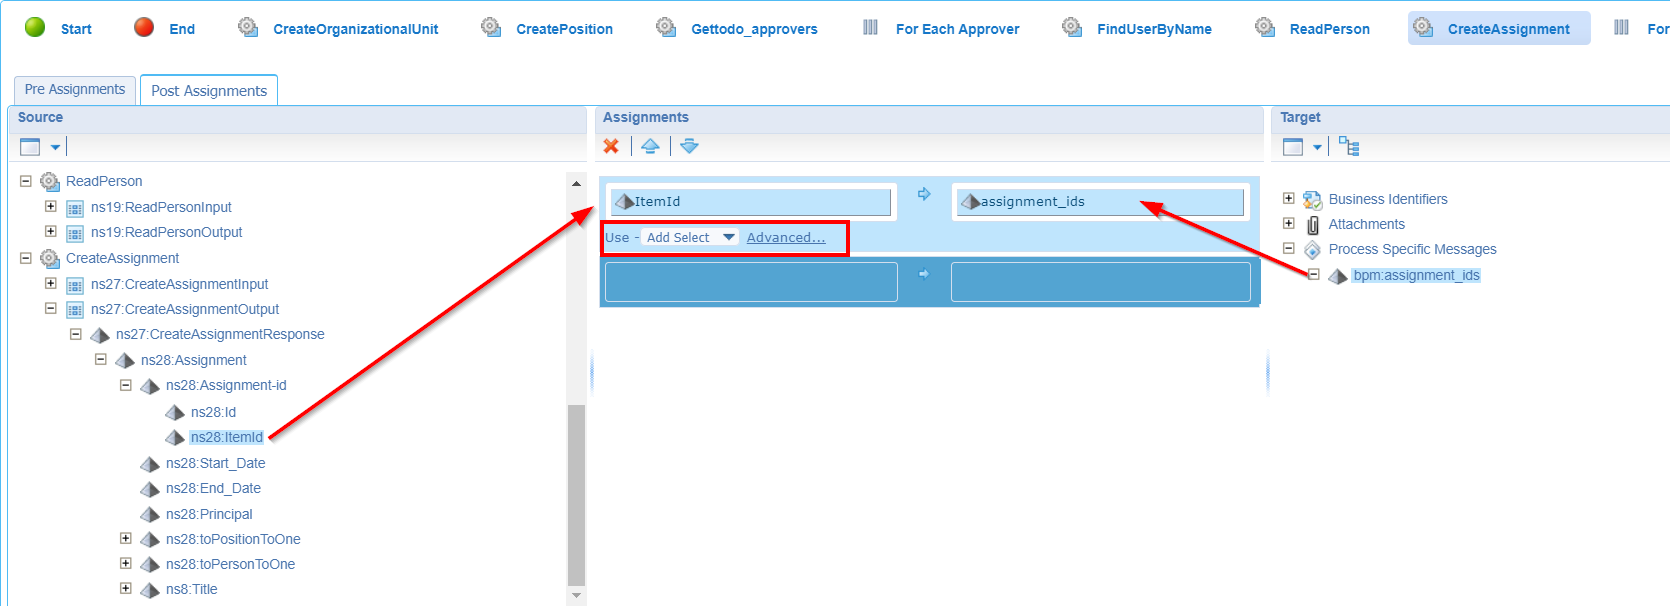This screenshot has height=606, width=1670.
Task: Click the FindUserByName gear icon
Action: point(1071,27)
